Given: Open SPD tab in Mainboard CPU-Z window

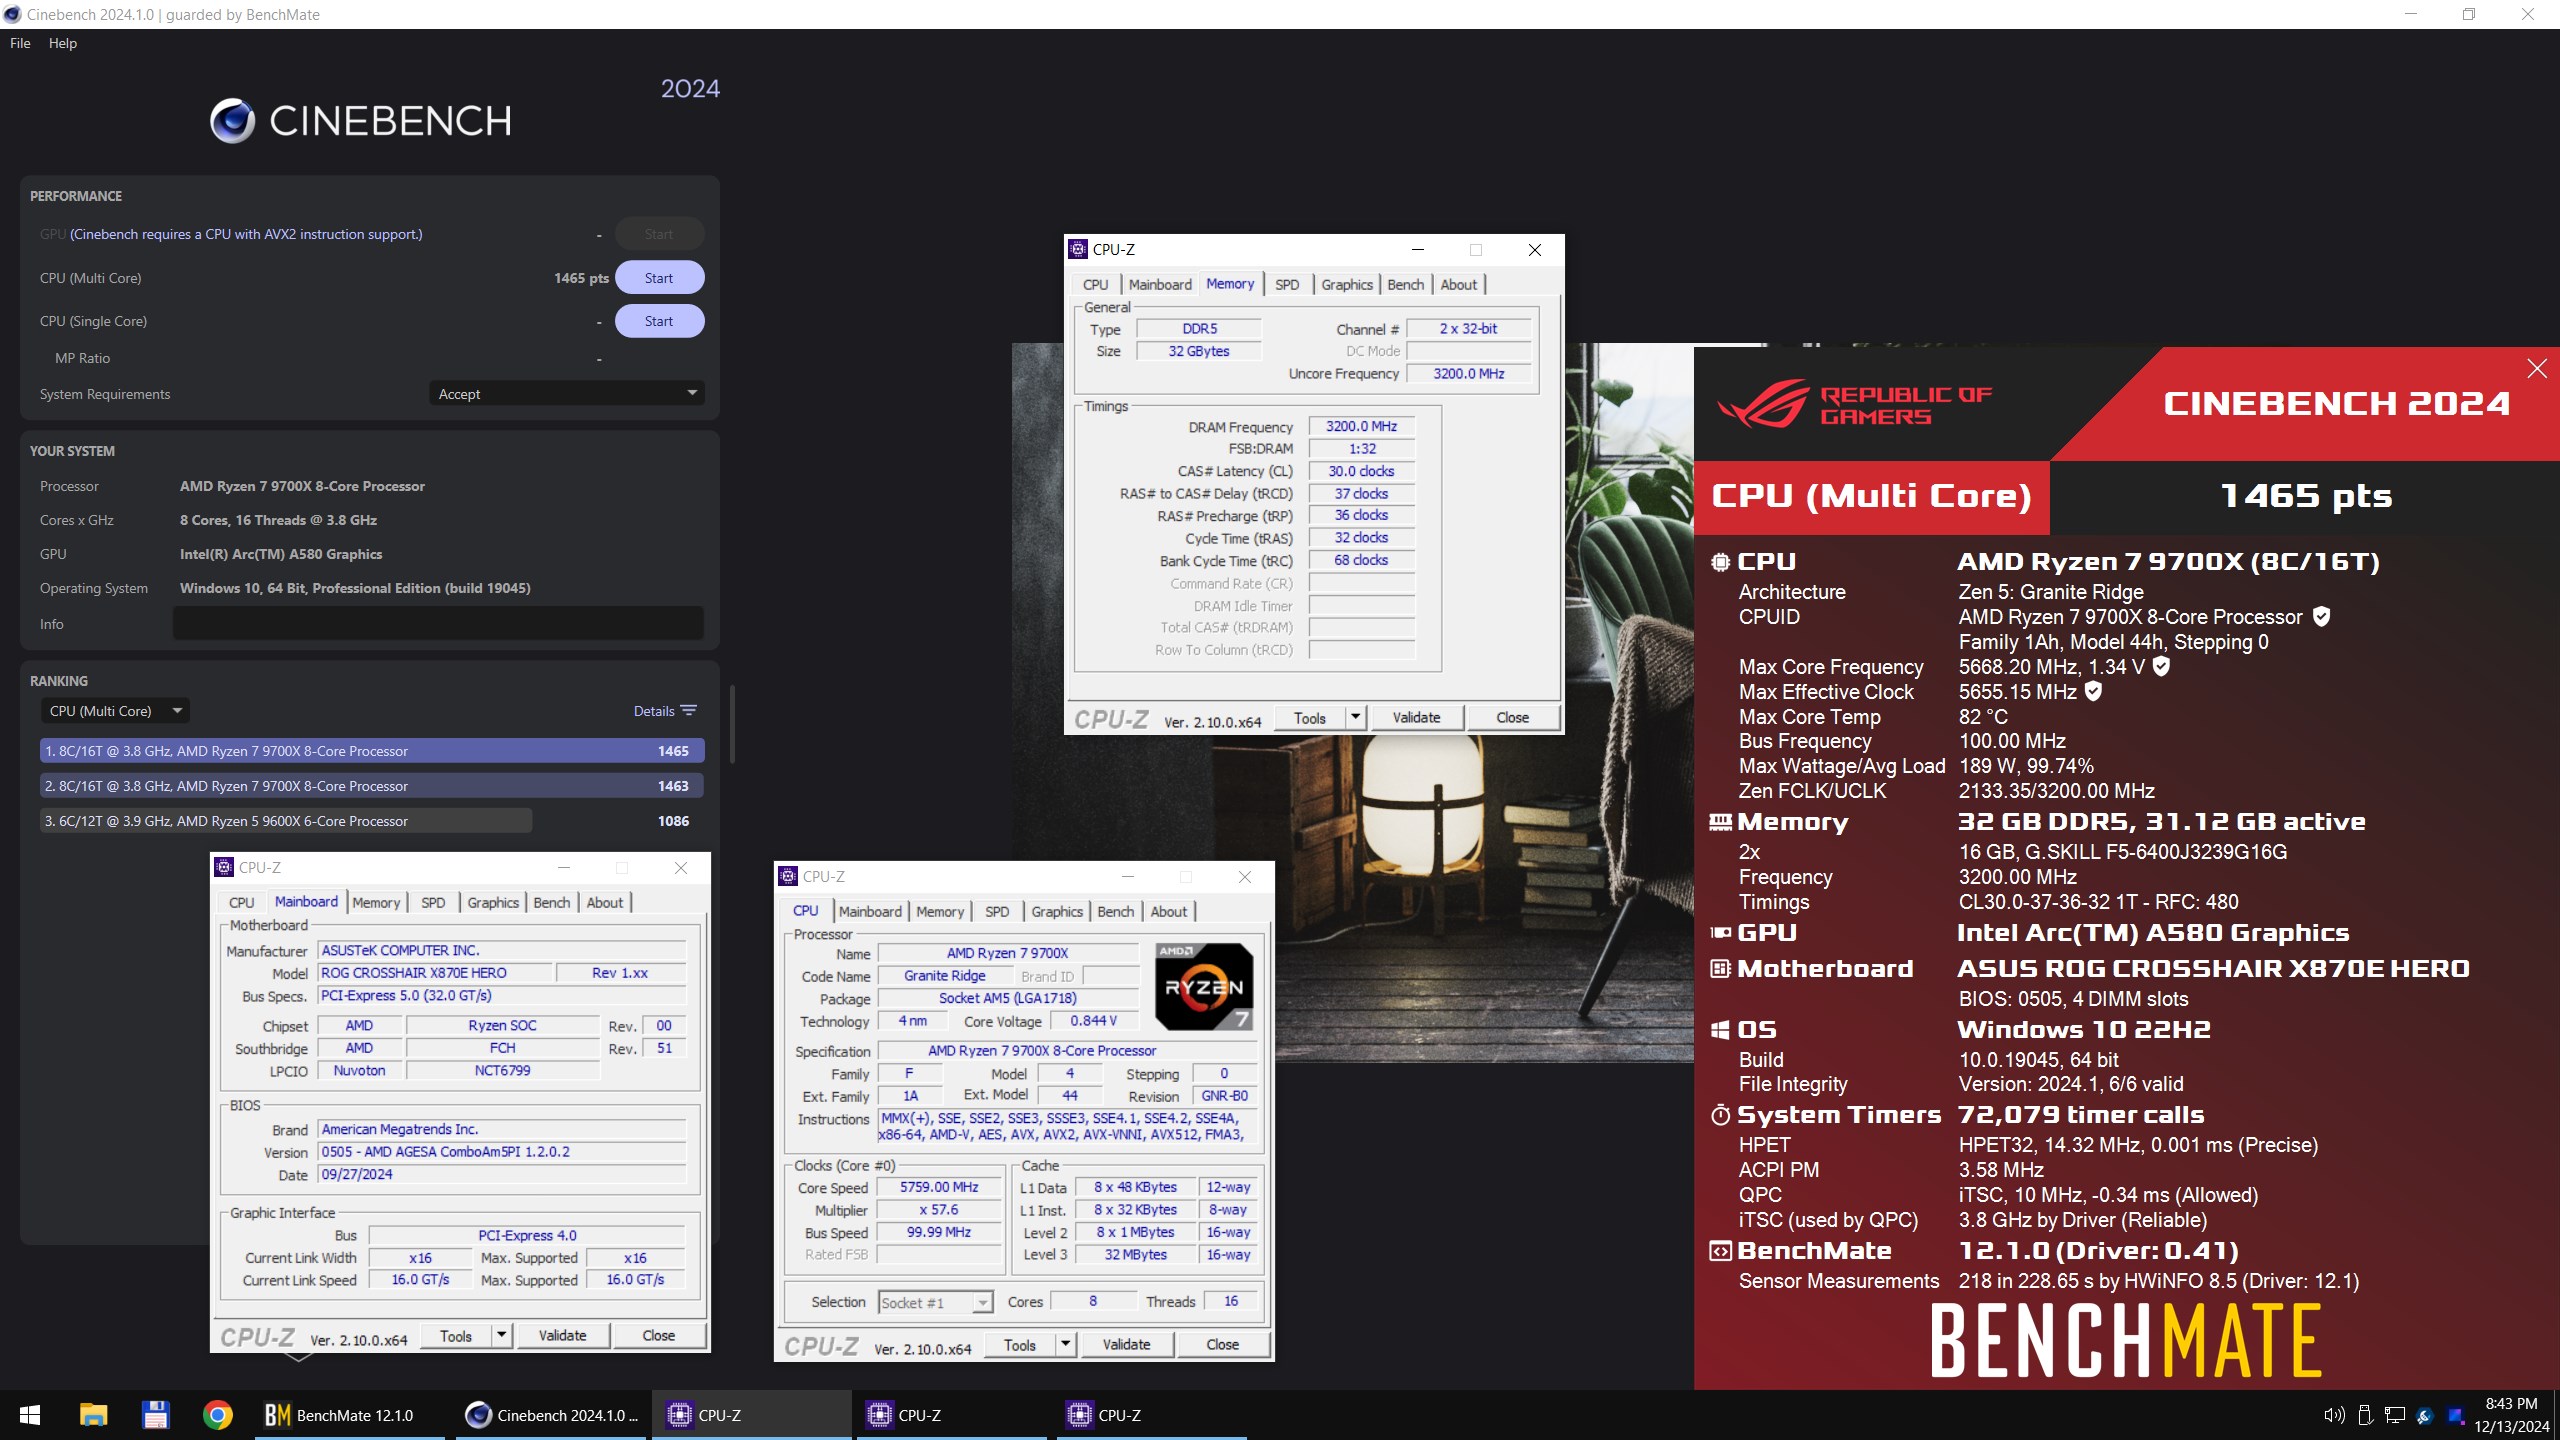Looking at the screenshot, I should click(433, 903).
